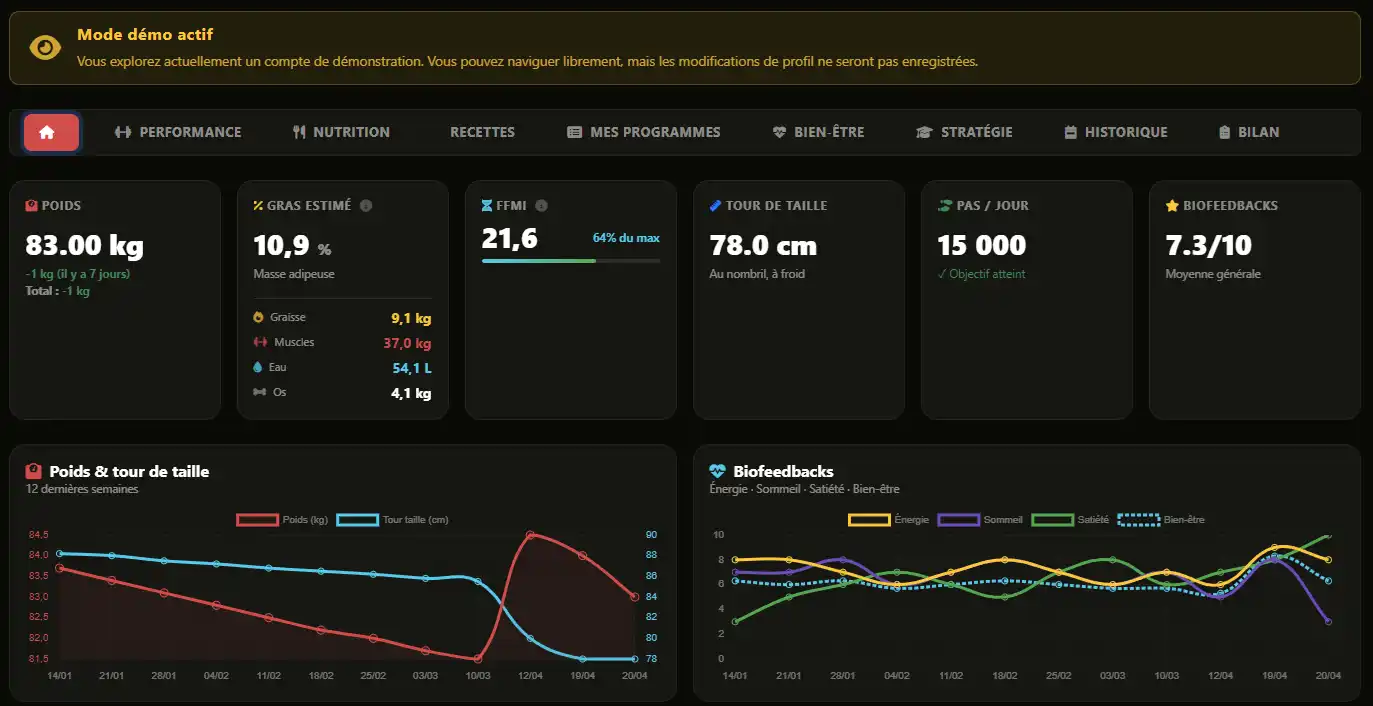The height and width of the screenshot is (706, 1373).
Task: Click the 10,9 % body fat value
Action: [292, 246]
